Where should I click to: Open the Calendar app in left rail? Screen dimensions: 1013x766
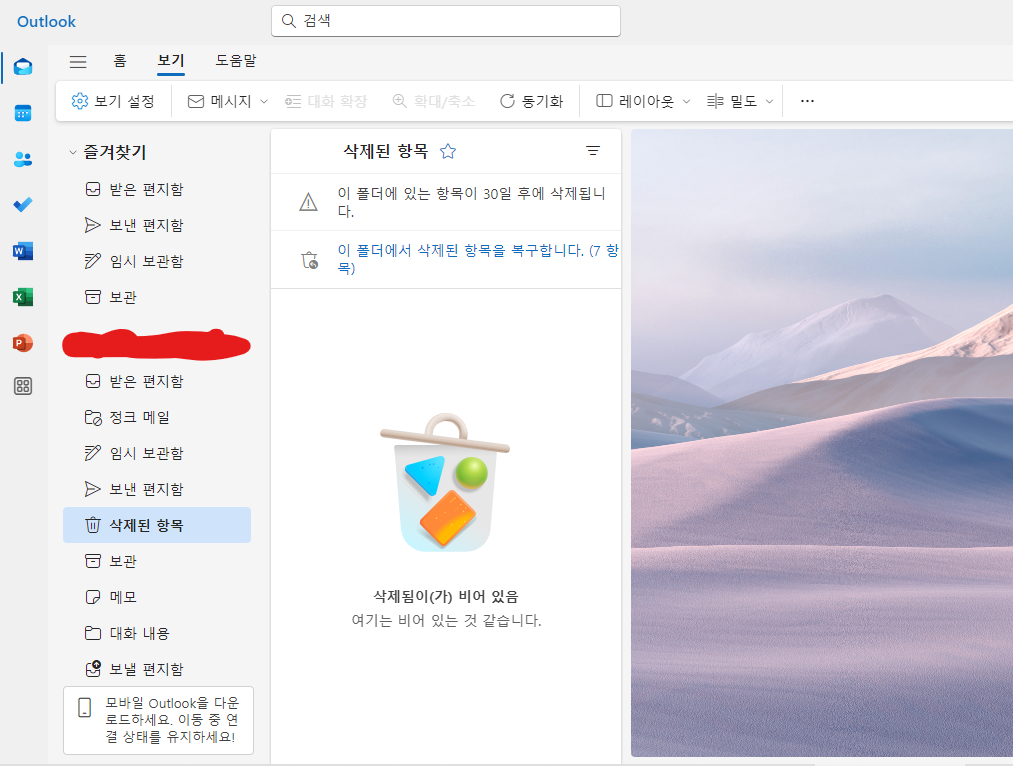click(x=23, y=113)
